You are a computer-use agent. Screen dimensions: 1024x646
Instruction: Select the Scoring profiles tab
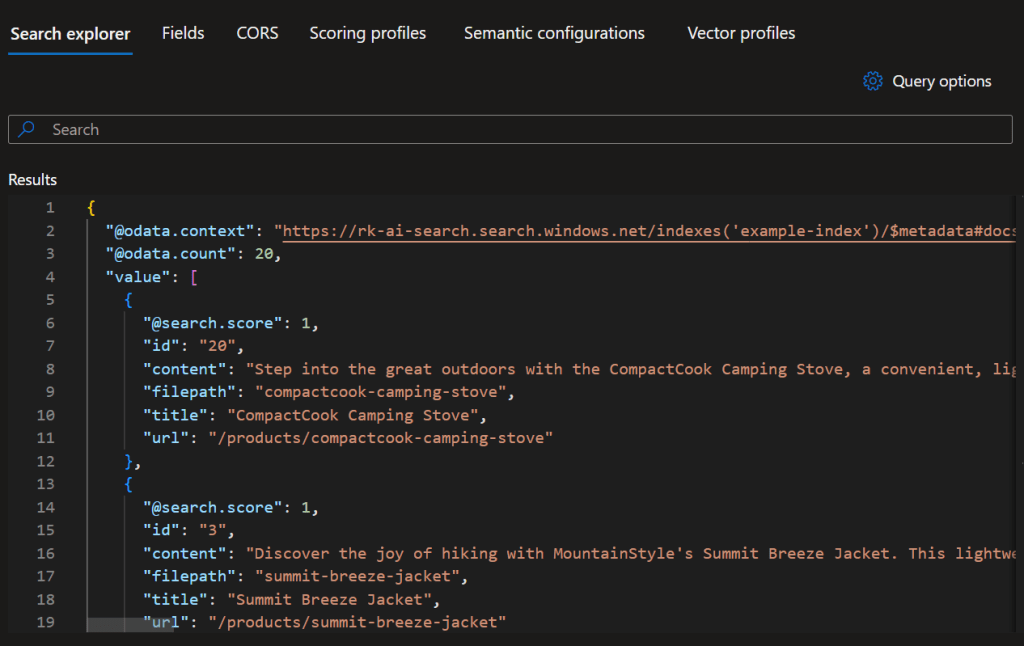[367, 33]
